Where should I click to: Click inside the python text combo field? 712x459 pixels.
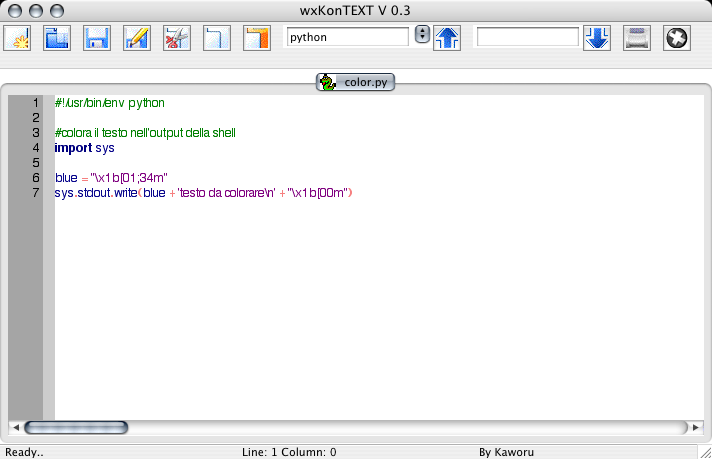point(346,37)
